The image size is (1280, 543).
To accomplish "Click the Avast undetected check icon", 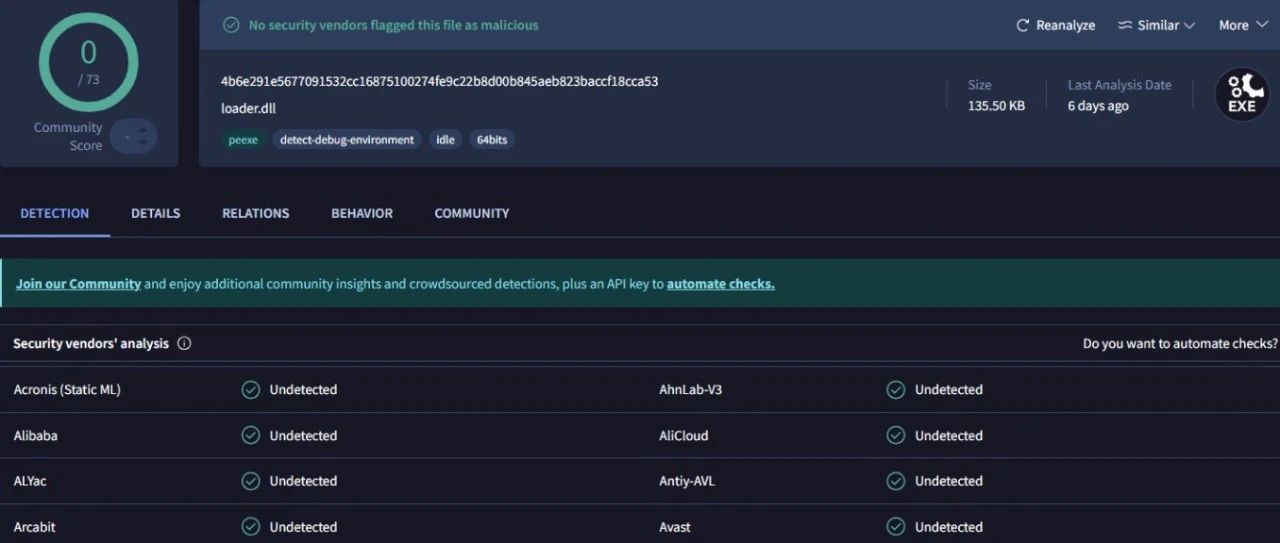I will tap(896, 527).
